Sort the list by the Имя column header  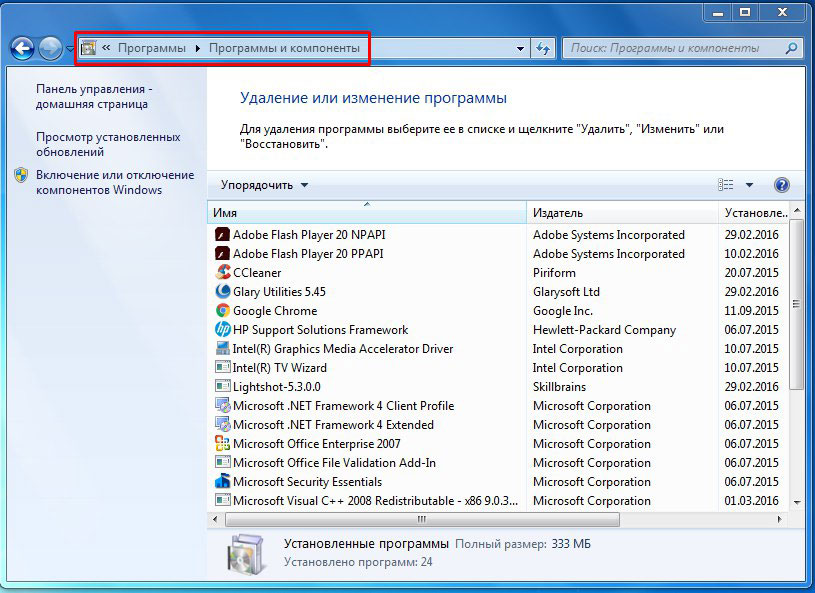(x=366, y=213)
